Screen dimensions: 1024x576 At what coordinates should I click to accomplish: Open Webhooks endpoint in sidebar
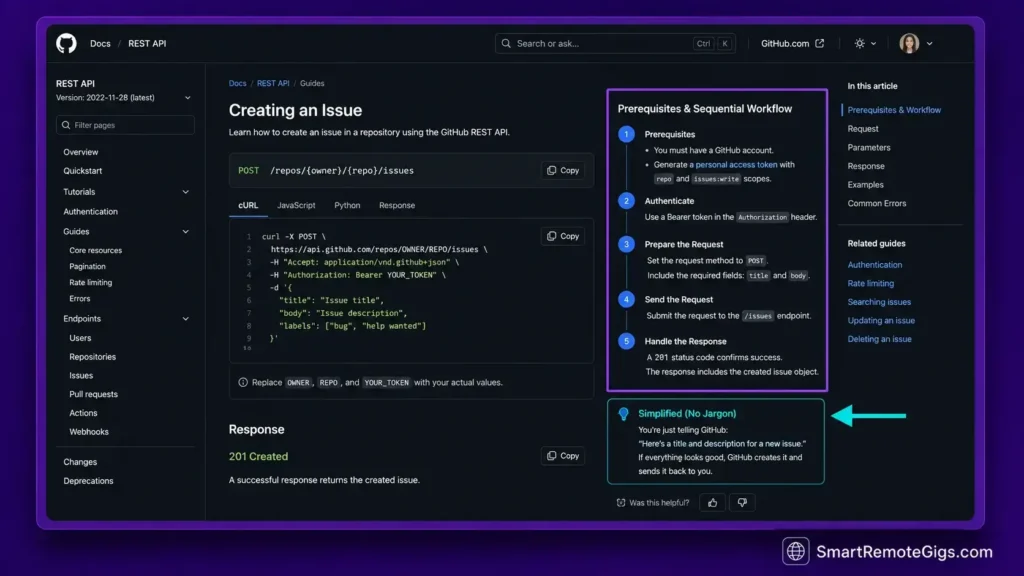pos(89,432)
